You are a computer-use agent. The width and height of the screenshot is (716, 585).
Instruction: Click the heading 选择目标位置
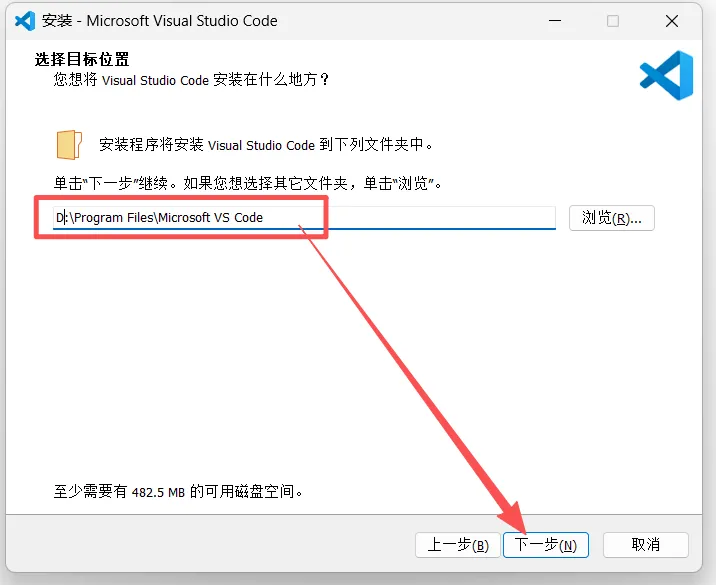coord(82,59)
